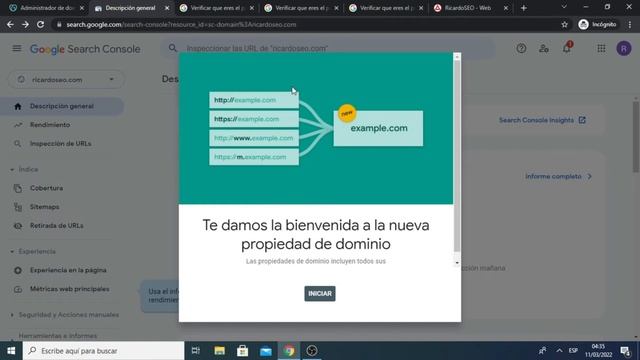
Task: Bookmark page with the star icon
Action: (564, 24)
